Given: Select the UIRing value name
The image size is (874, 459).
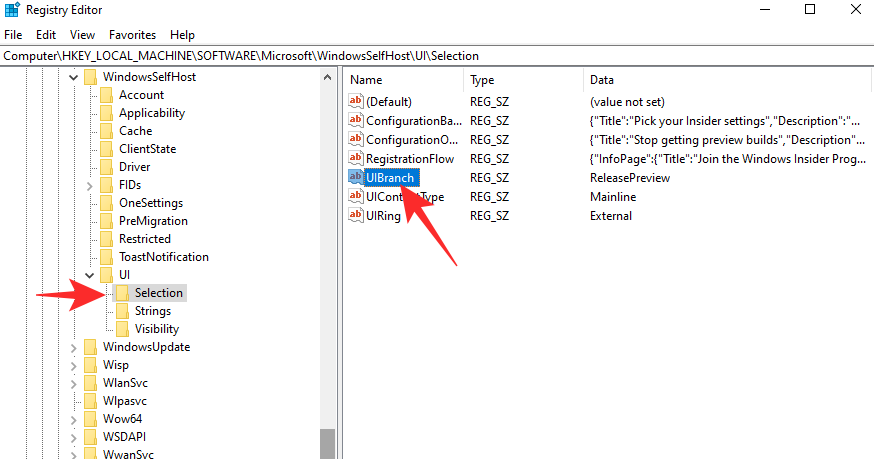Looking at the screenshot, I should 383,216.
